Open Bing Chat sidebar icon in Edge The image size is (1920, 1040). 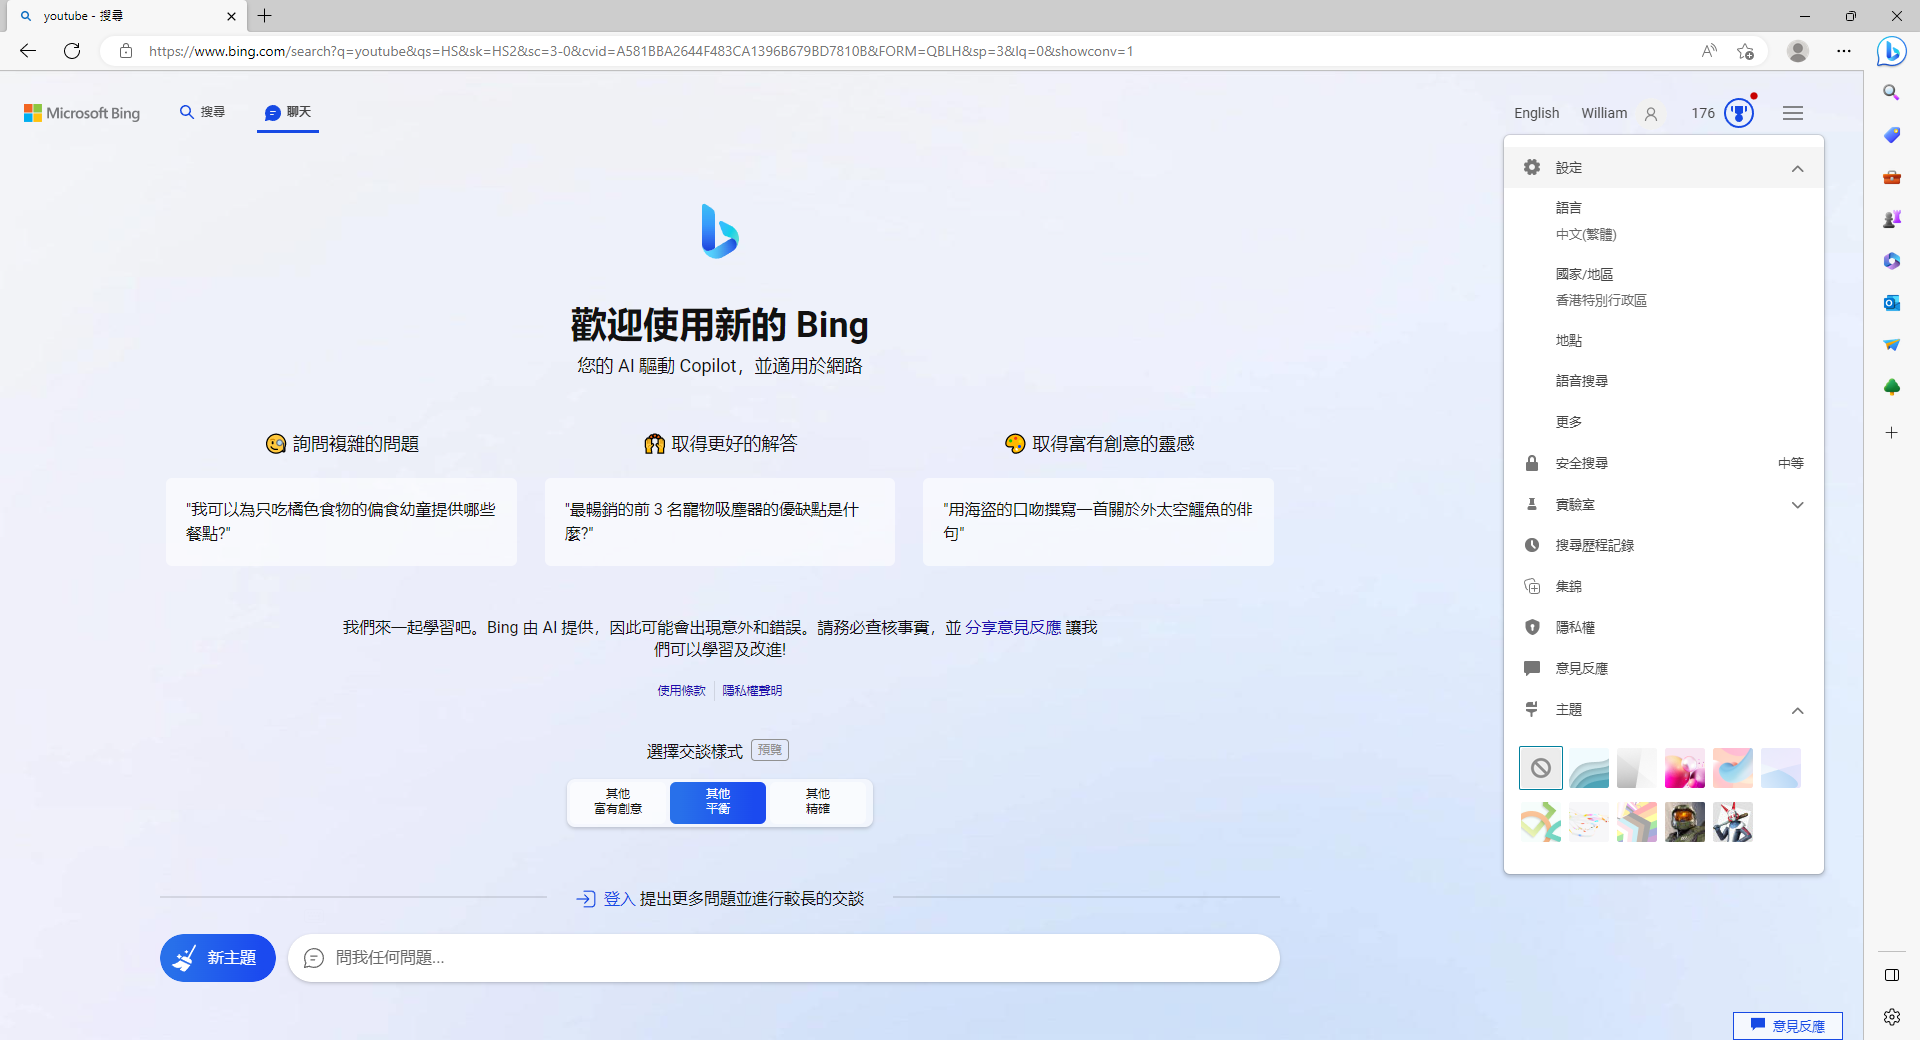coord(1891,51)
